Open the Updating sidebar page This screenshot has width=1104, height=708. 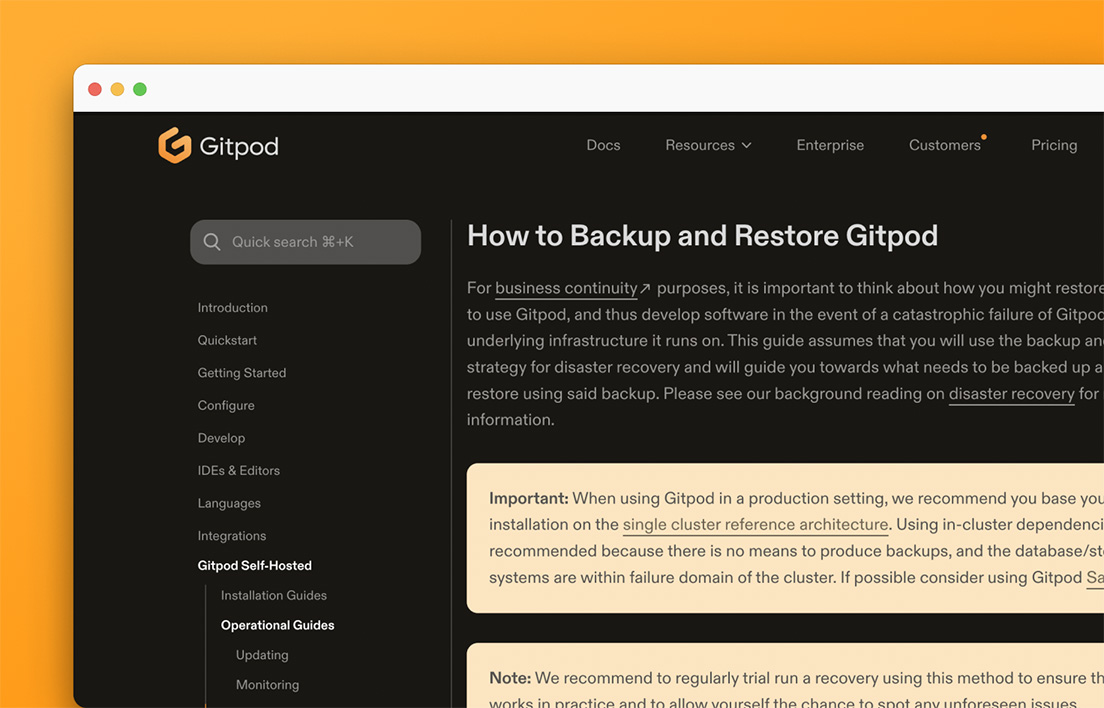[262, 655]
